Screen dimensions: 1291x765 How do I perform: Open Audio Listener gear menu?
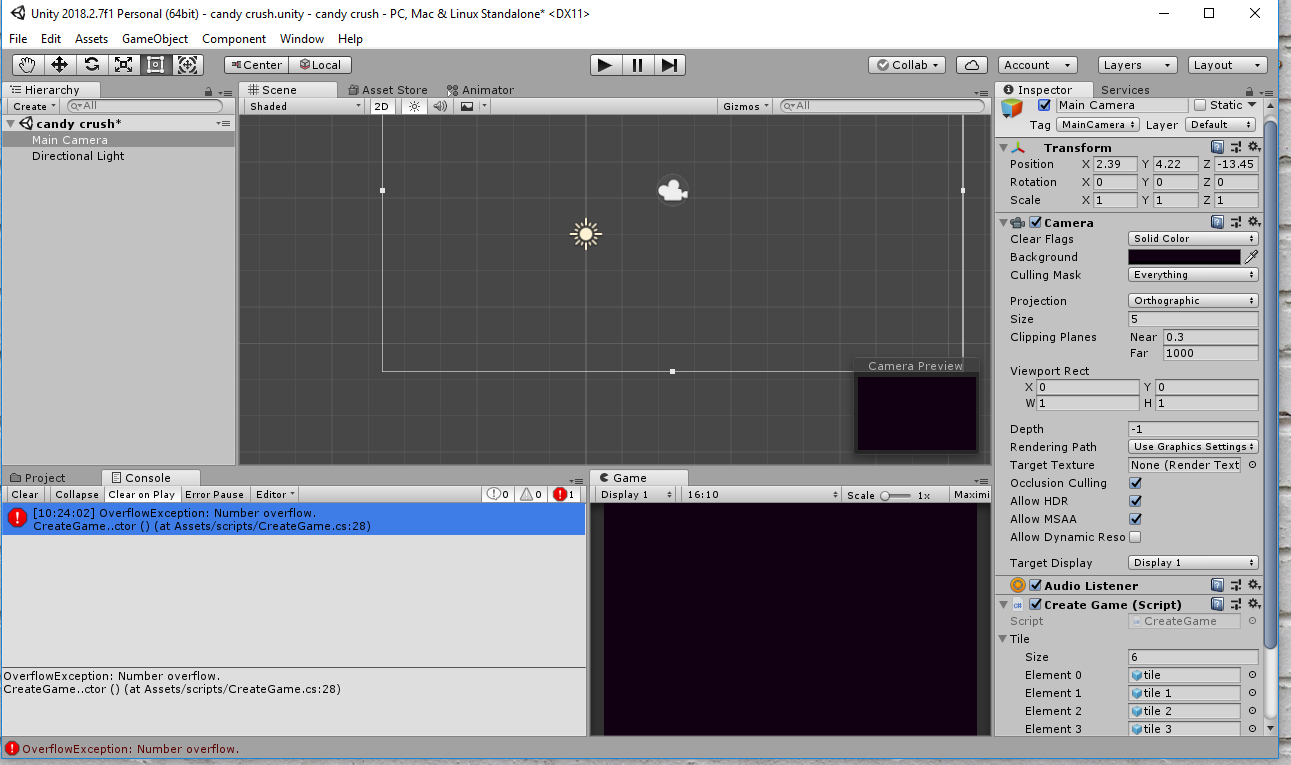pyautogui.click(x=1254, y=585)
